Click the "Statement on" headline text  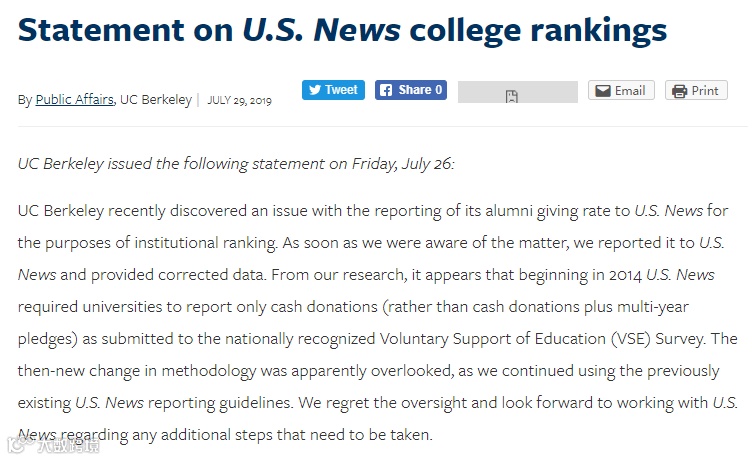click(x=124, y=31)
